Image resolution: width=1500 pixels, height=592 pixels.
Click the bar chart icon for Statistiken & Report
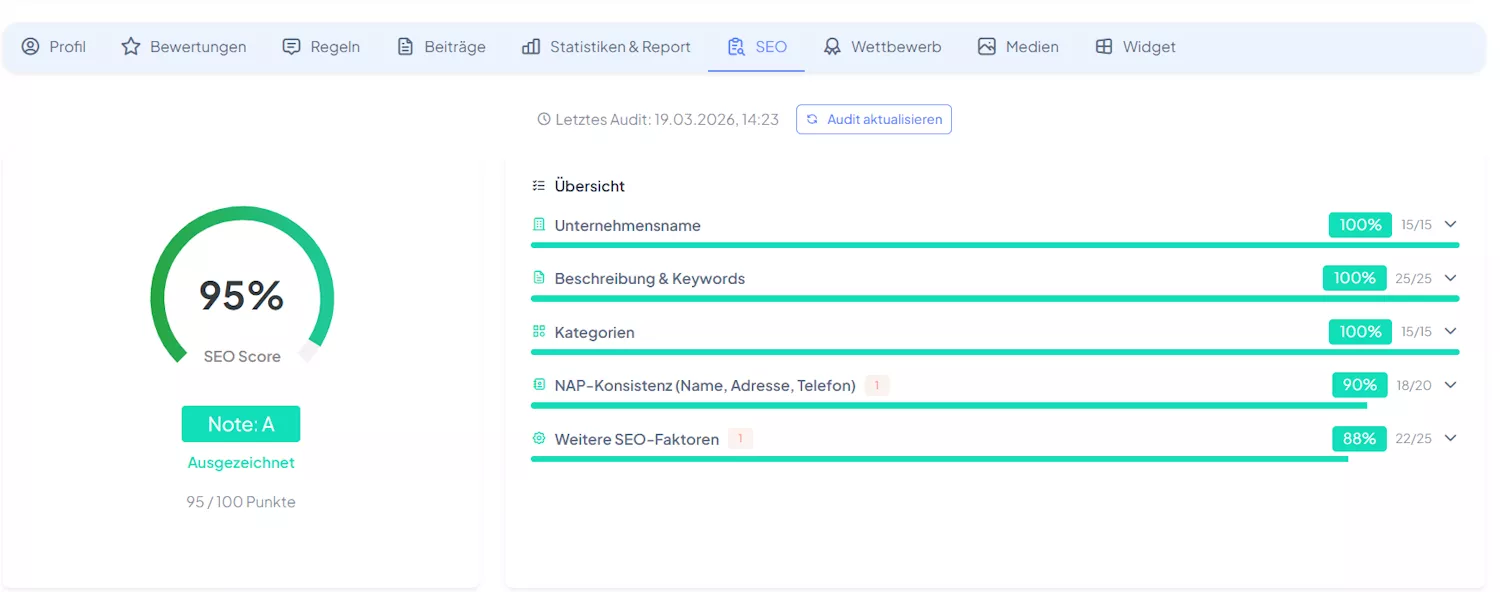point(532,46)
